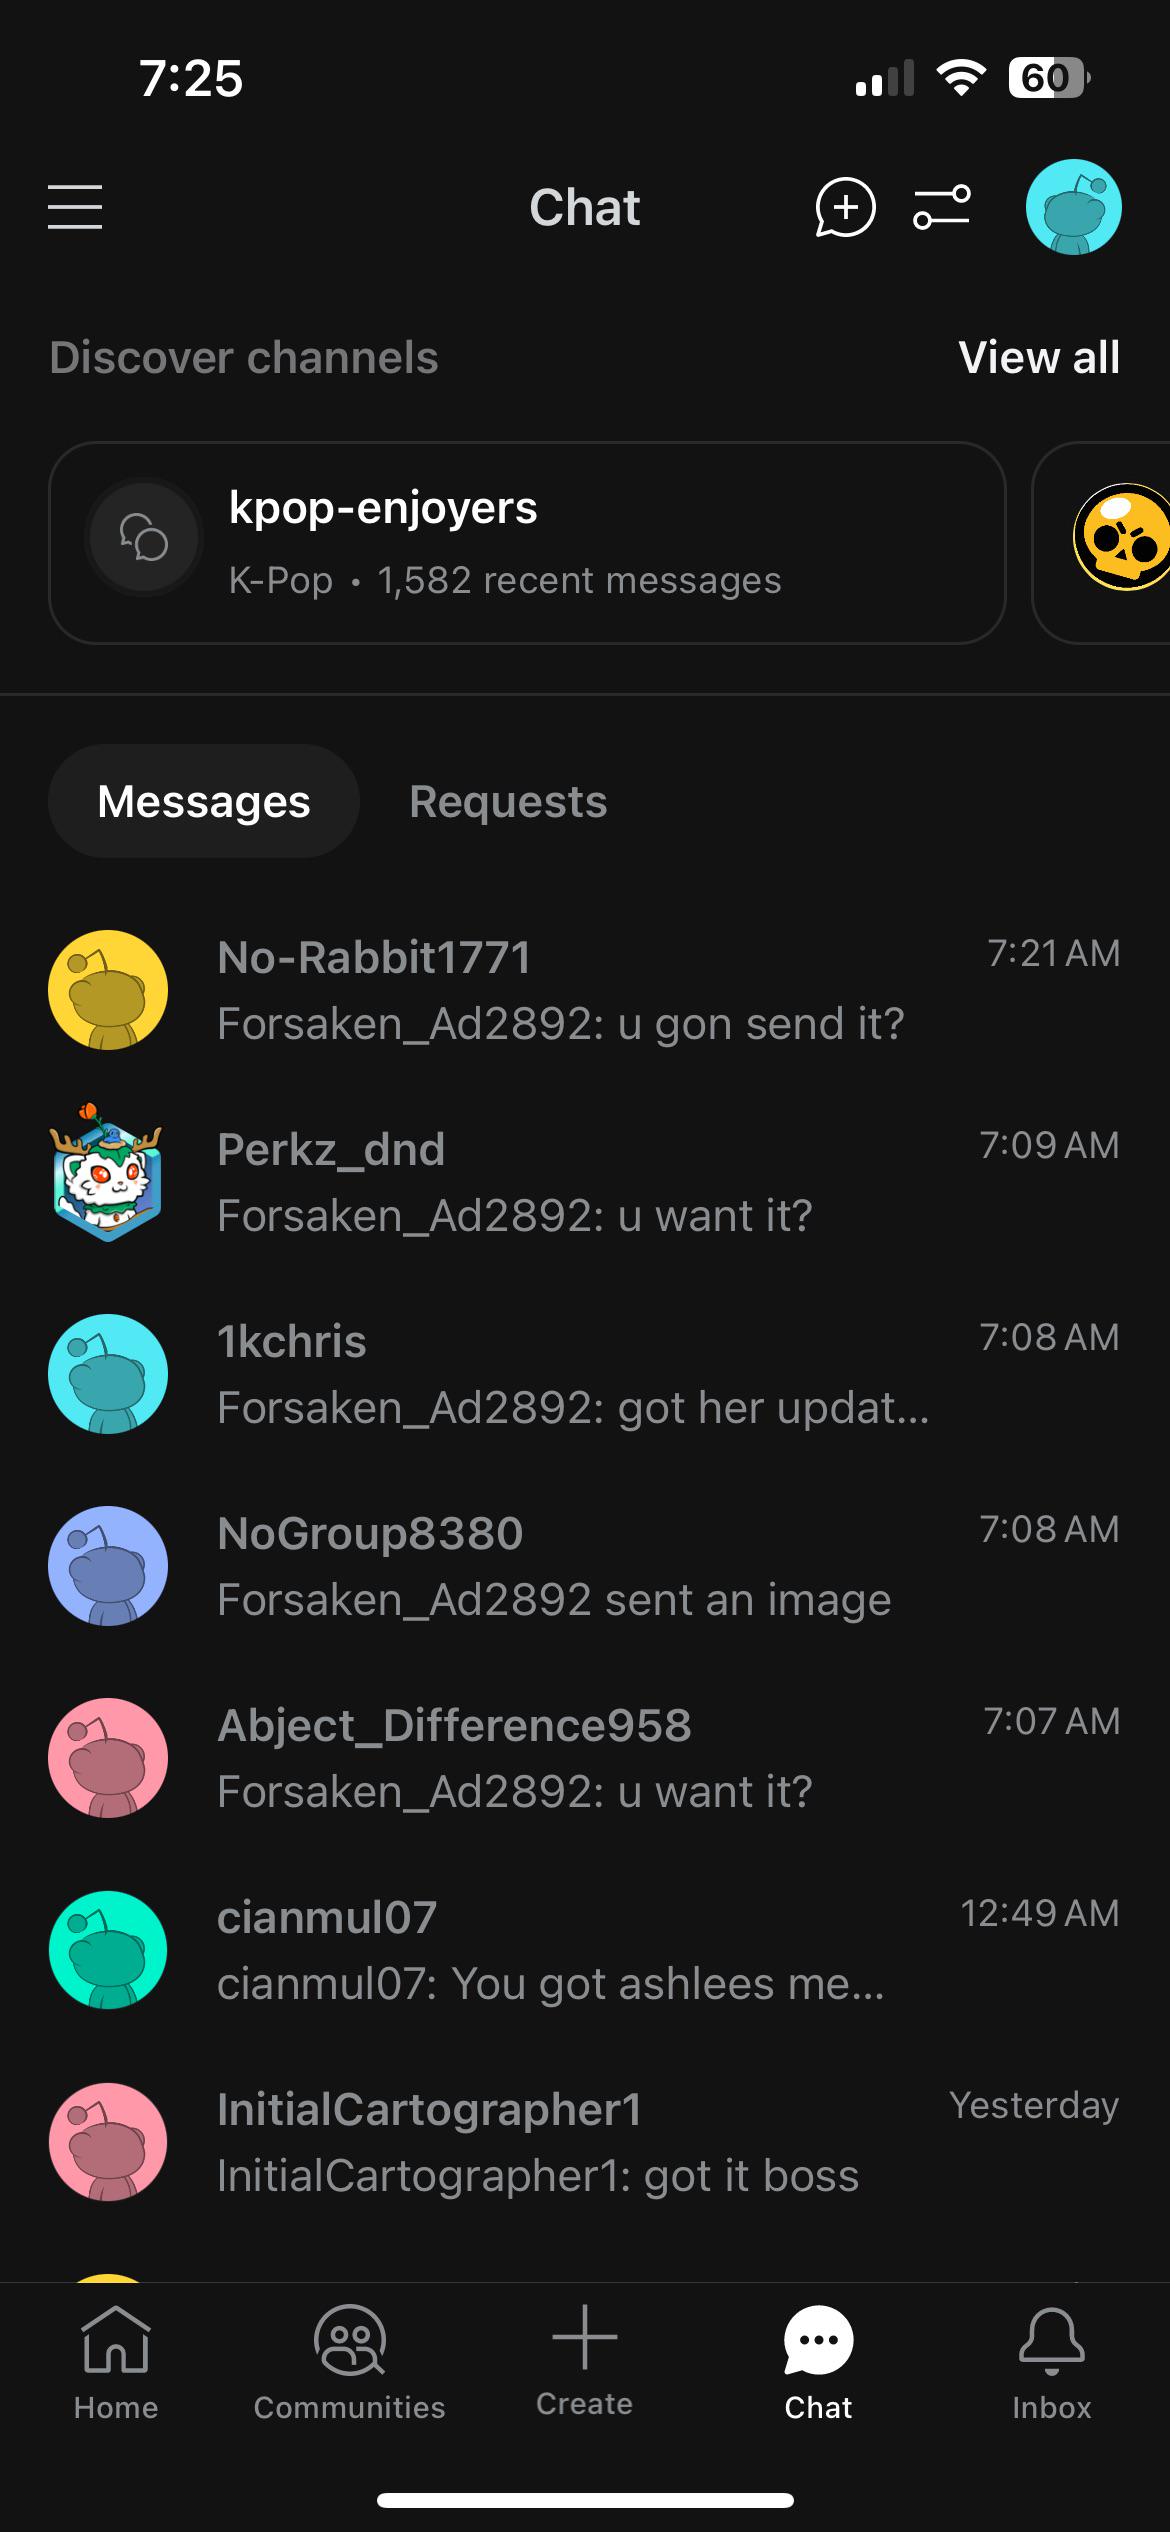Tap the Create plus button
This screenshot has height=2532, width=1170.
click(584, 2360)
